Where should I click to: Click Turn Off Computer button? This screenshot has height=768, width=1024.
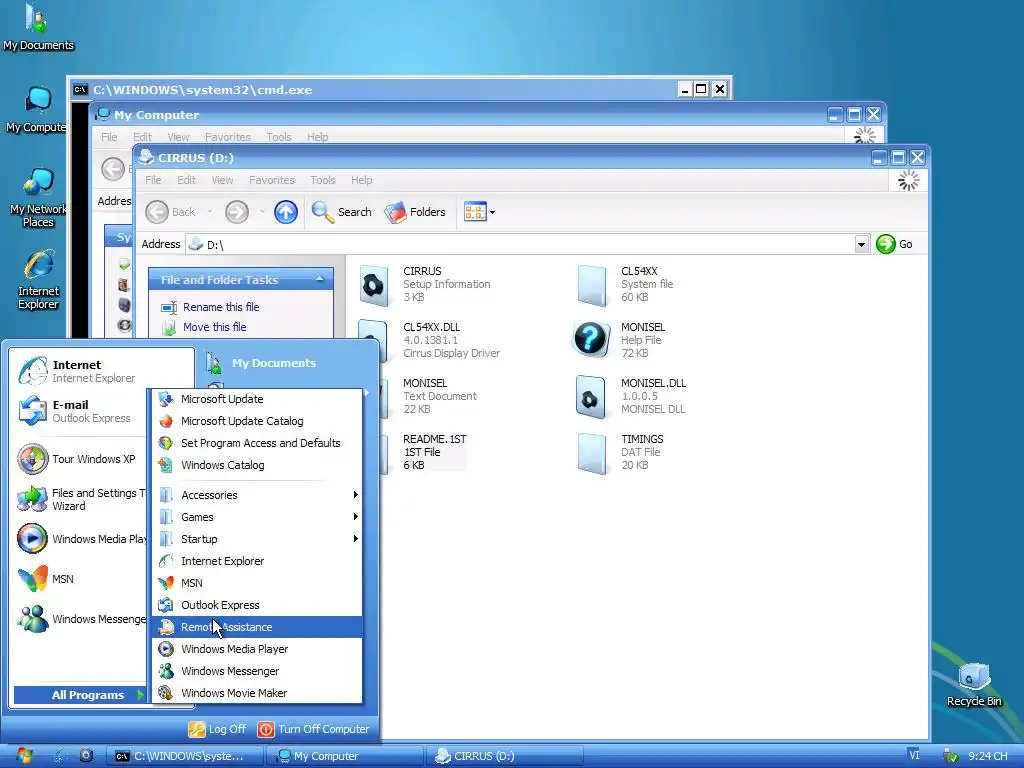tap(313, 729)
